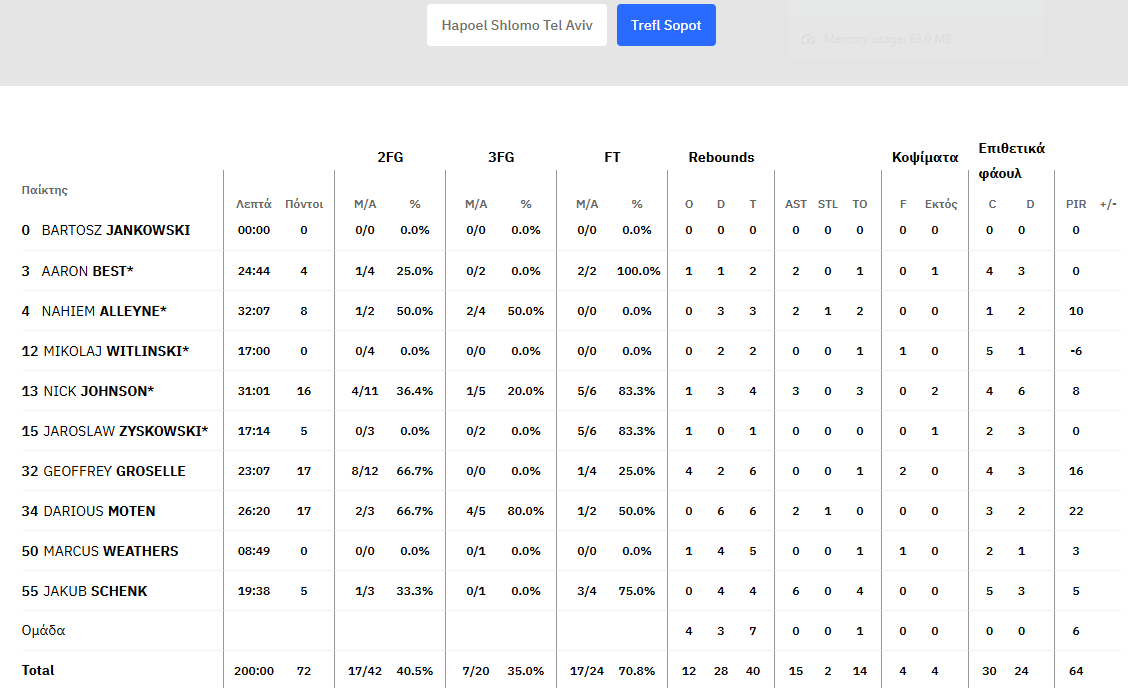Click the Total row label
The image size is (1128, 688).
[x=38, y=670]
